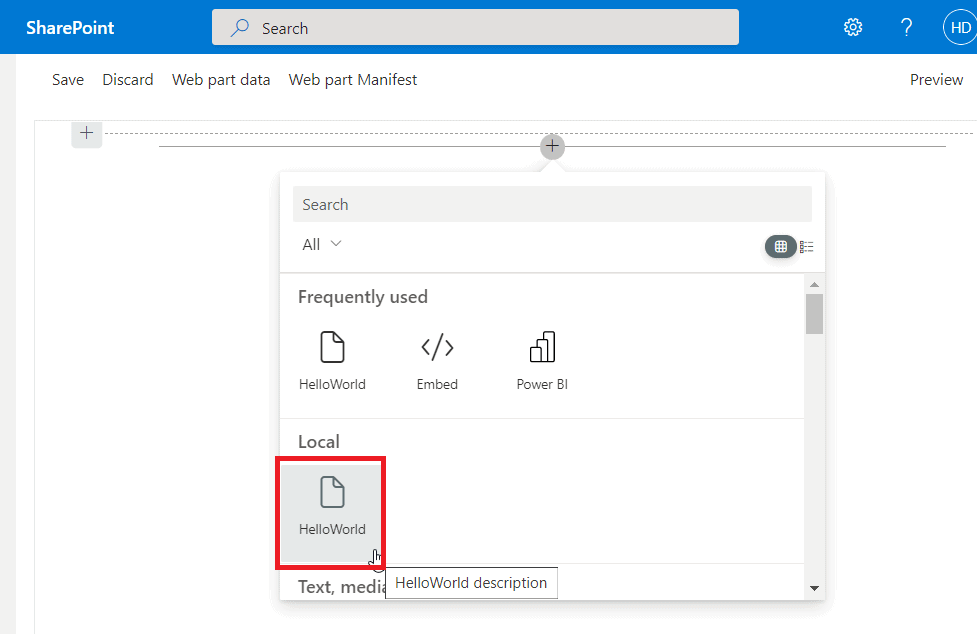Save the workbench page

pyautogui.click(x=67, y=80)
